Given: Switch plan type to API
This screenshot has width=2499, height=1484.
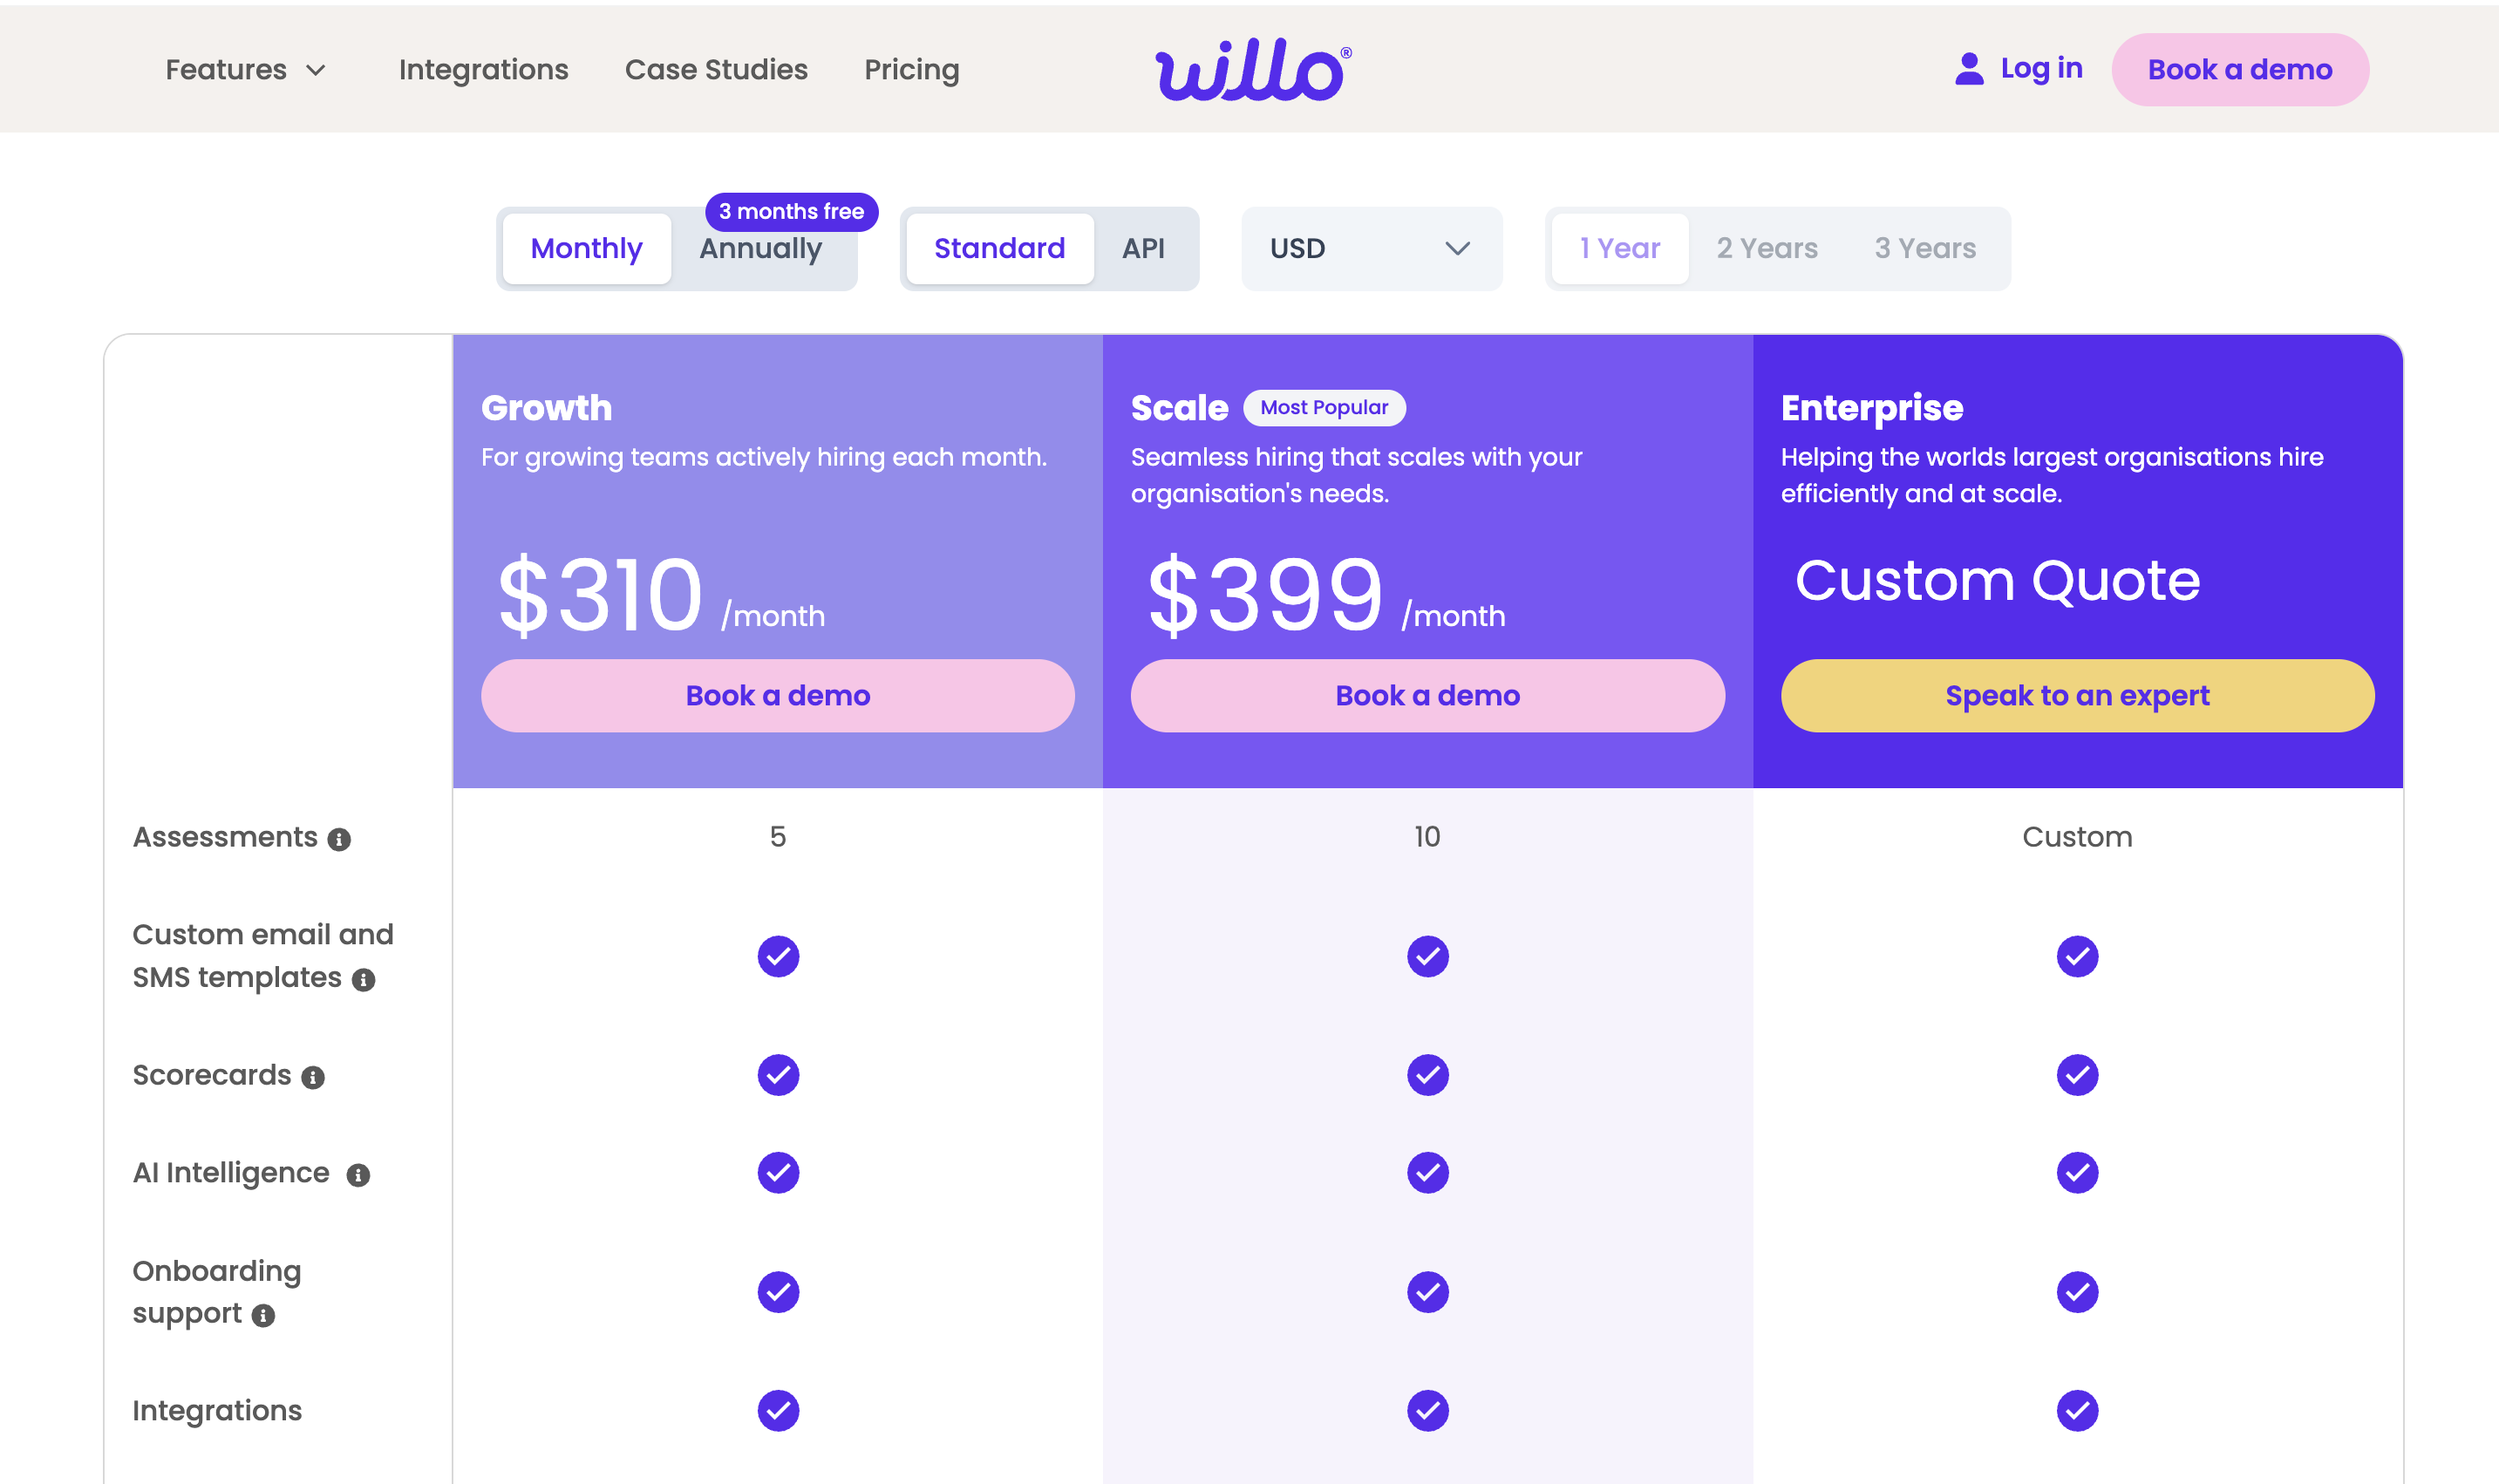Looking at the screenshot, I should point(1143,249).
